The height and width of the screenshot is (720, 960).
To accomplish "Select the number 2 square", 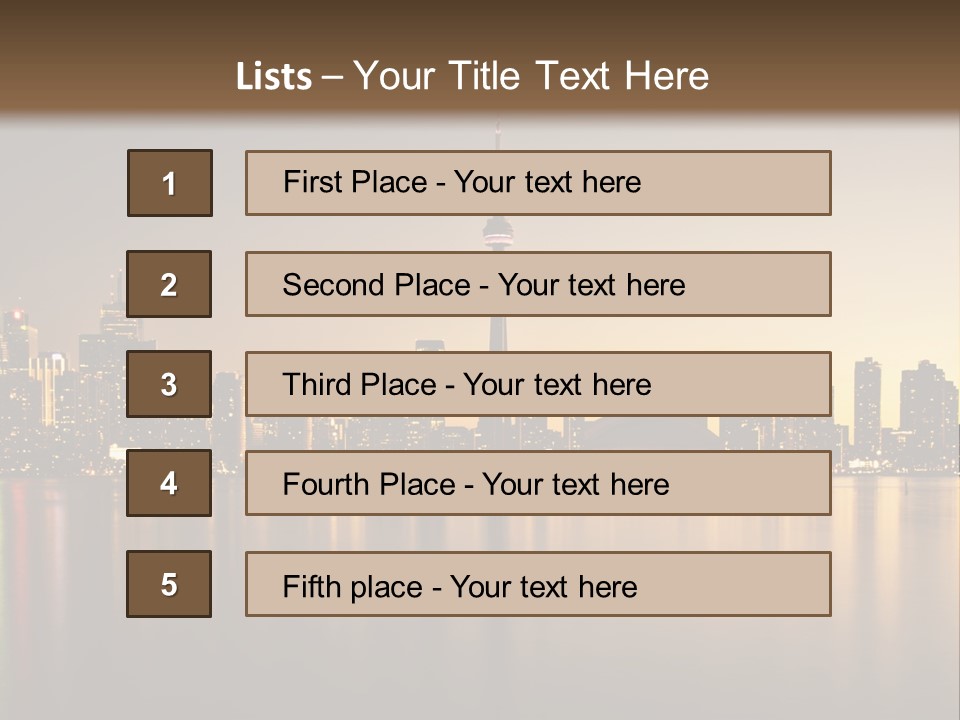I will point(169,284).
